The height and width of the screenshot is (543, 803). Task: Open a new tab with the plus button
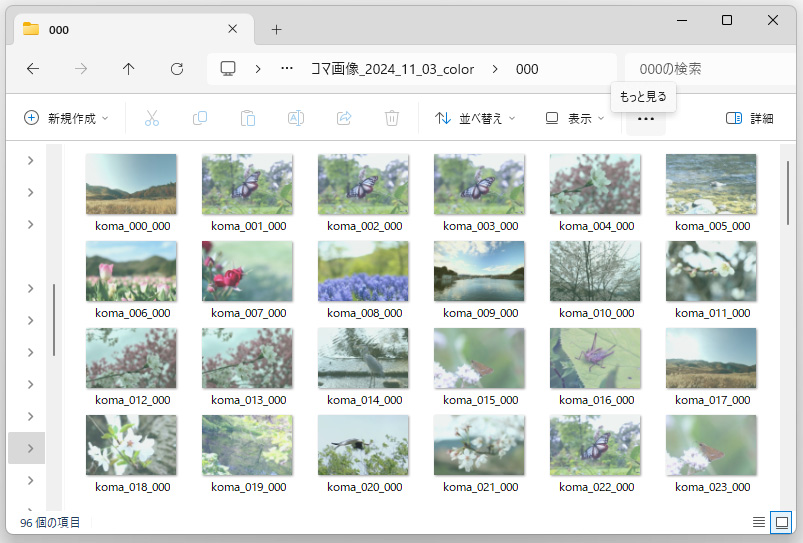[x=277, y=30]
